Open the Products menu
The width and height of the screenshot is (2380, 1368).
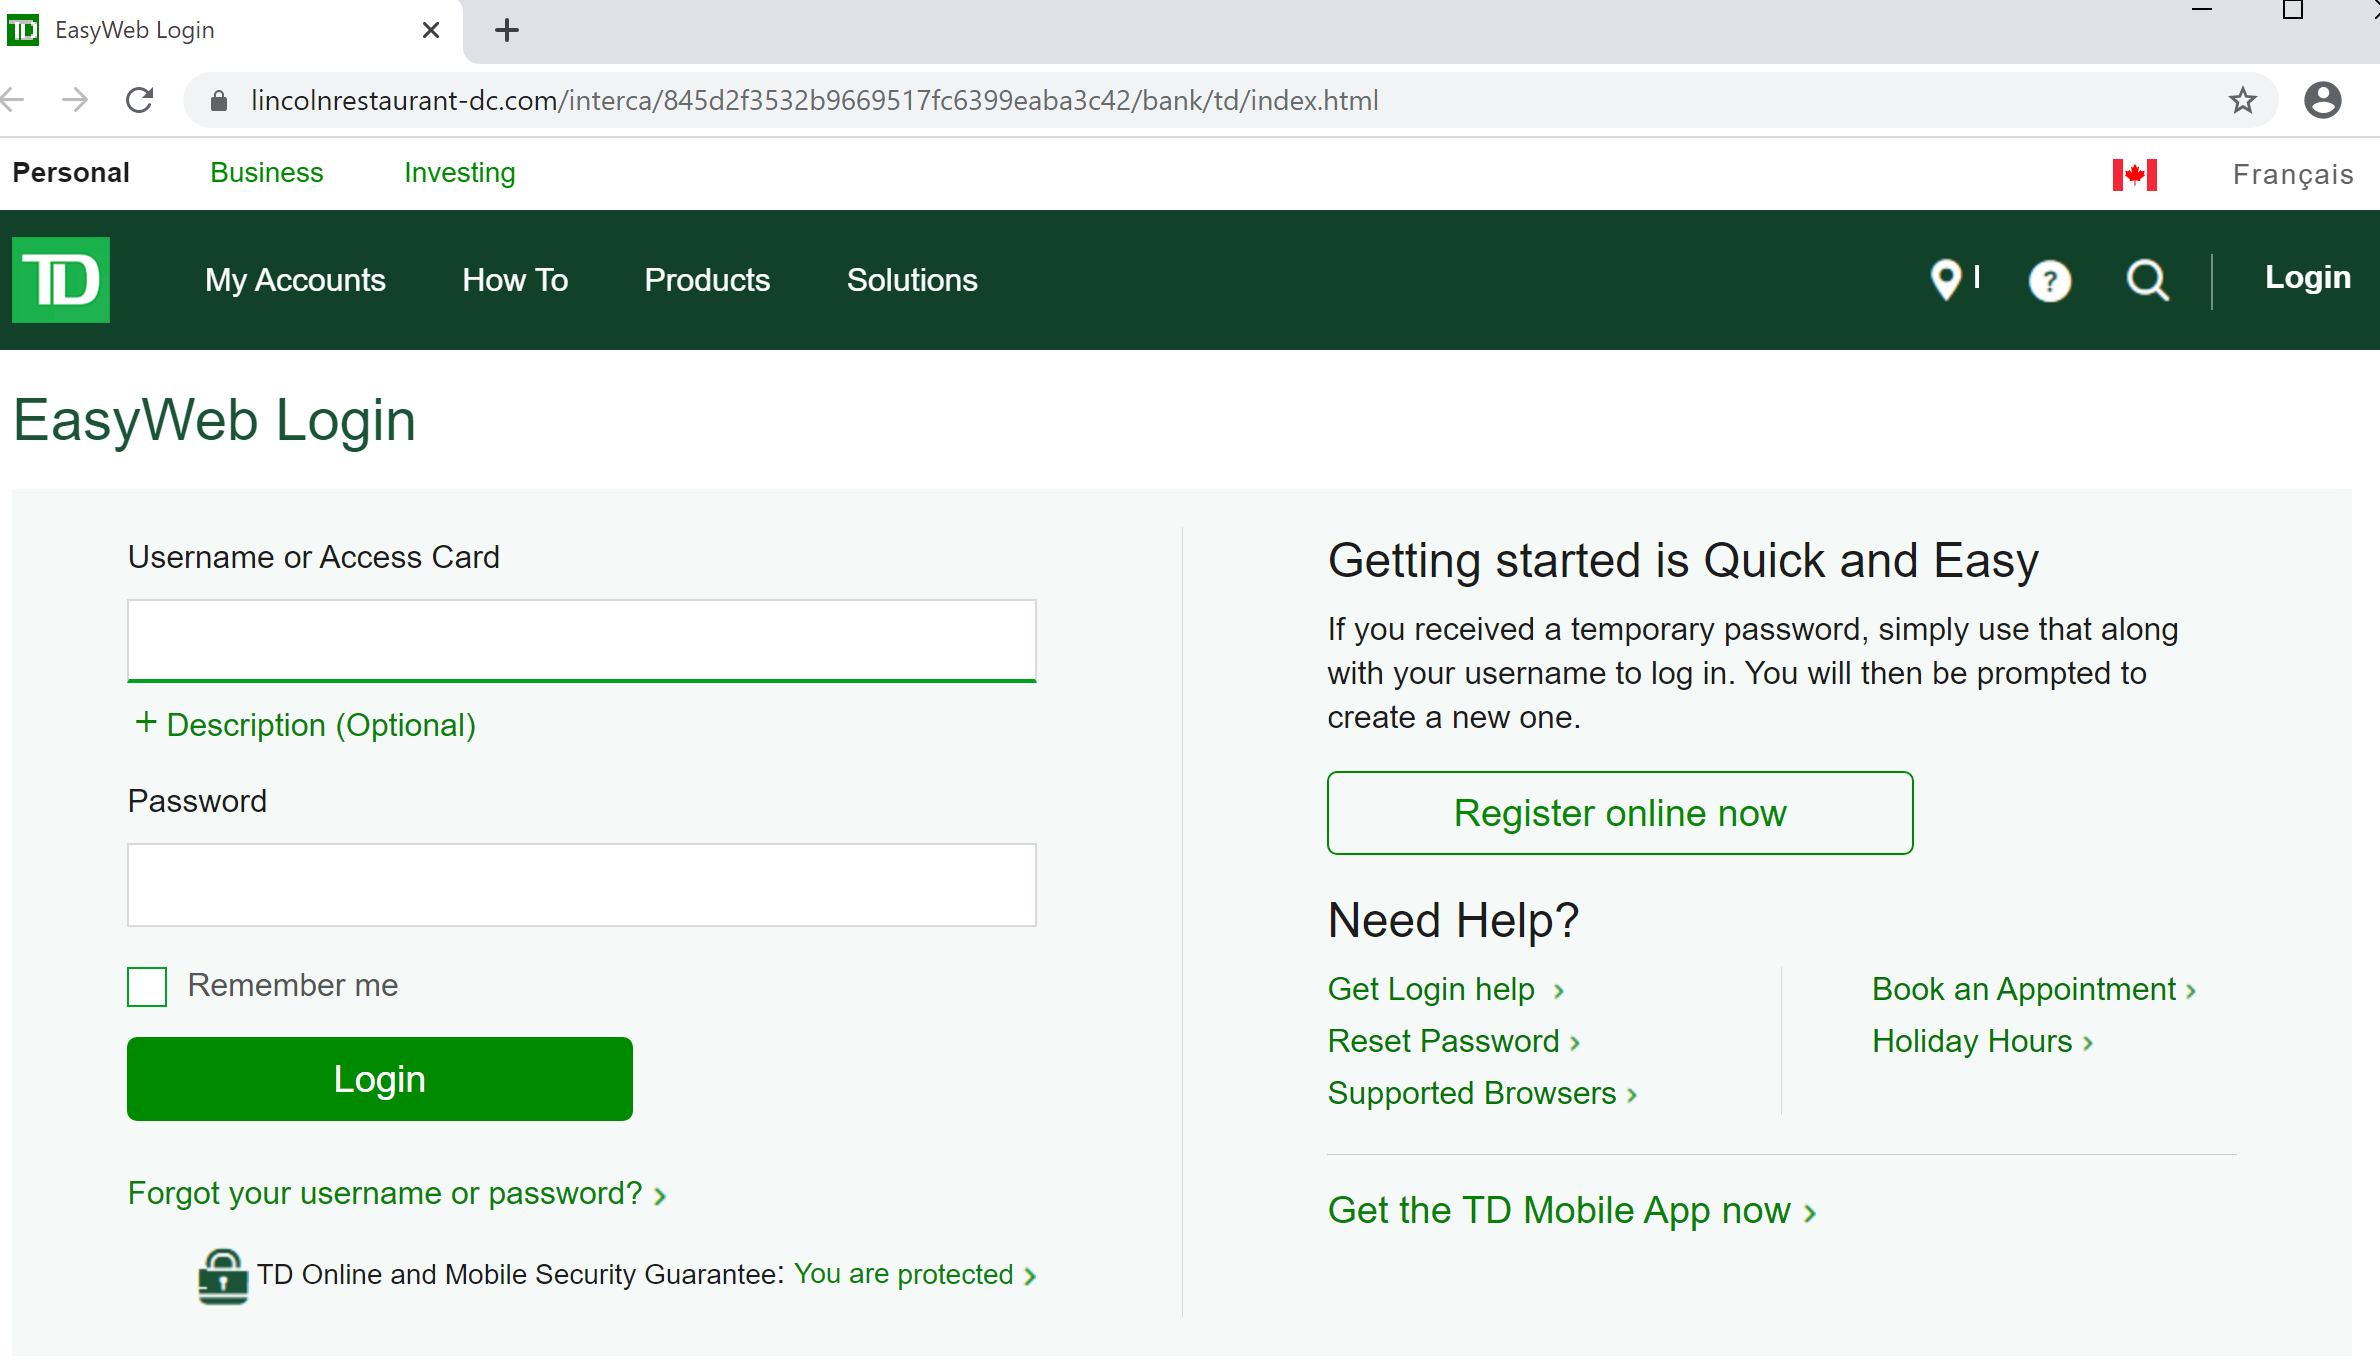click(707, 280)
